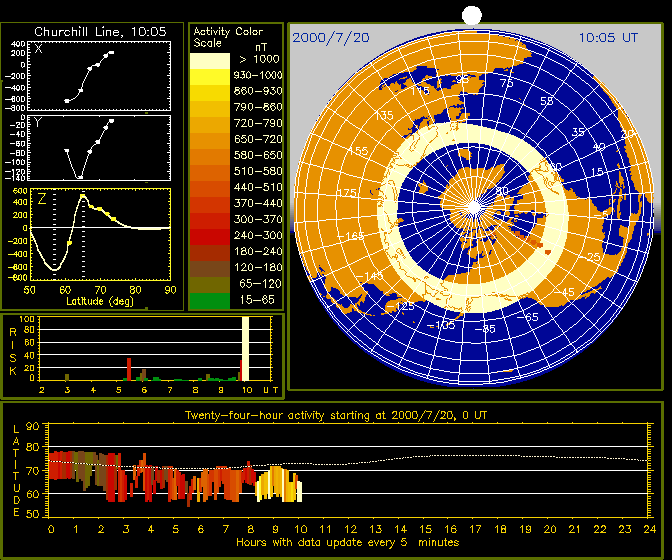Click the 930-1000 nT yellow swatch
The image size is (672, 560).
coord(209,75)
